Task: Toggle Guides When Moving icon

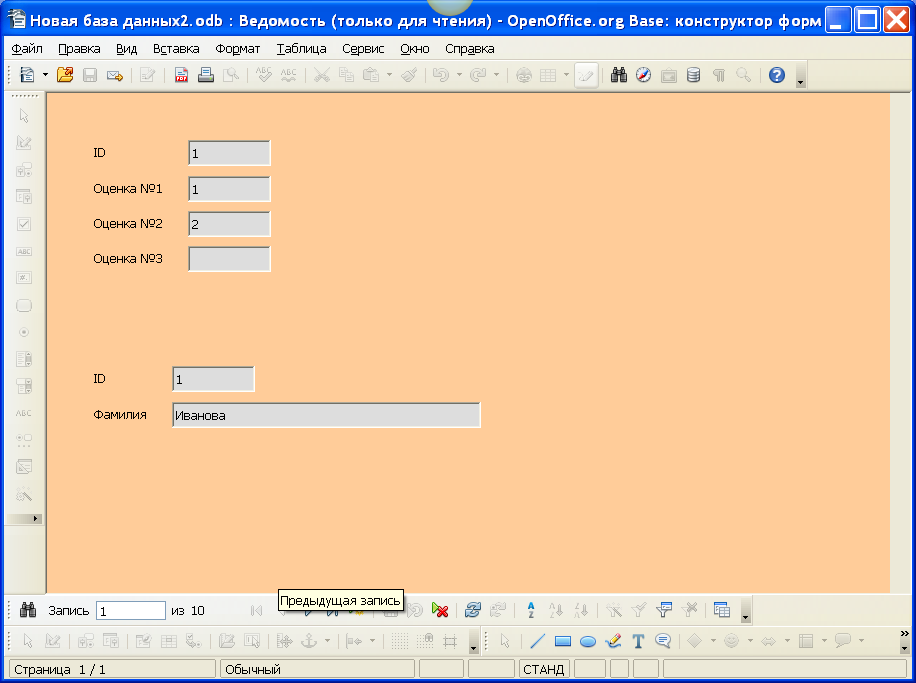Action: 450,642
